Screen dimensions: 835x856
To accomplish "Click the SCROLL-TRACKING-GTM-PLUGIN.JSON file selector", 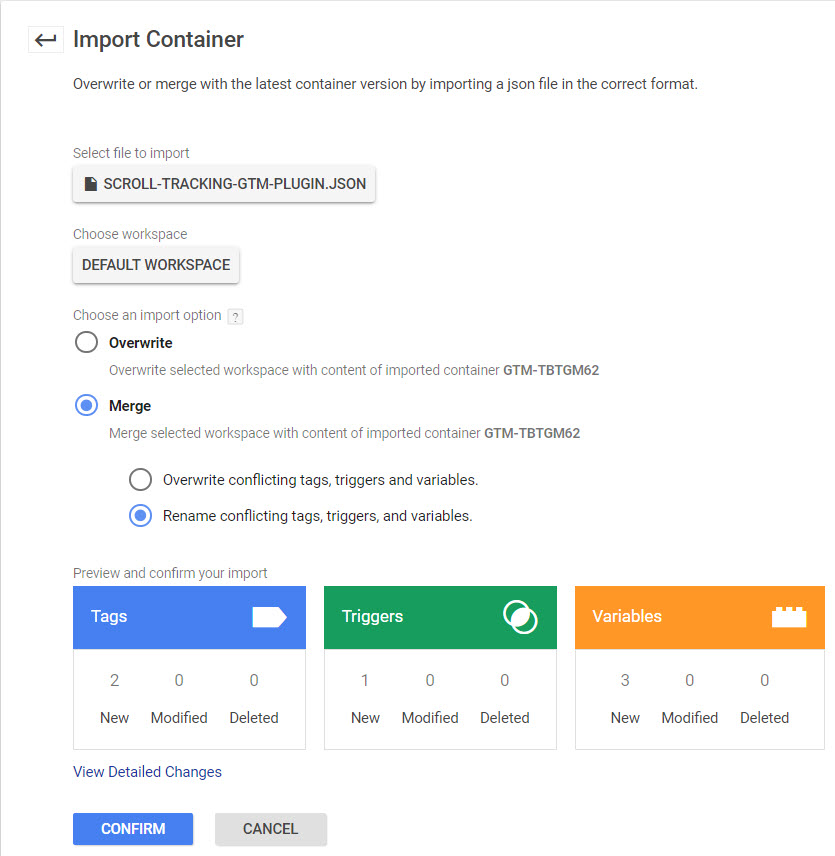I will (224, 184).
